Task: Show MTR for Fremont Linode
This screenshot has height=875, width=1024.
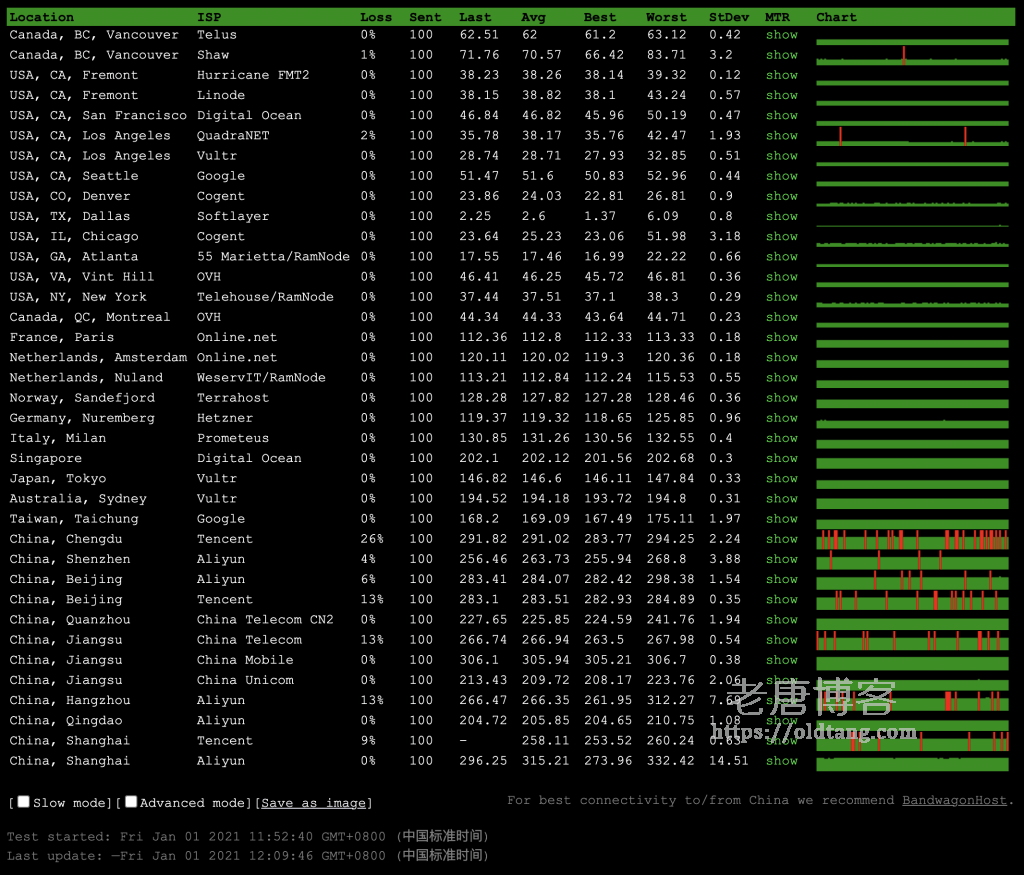Action: (781, 95)
